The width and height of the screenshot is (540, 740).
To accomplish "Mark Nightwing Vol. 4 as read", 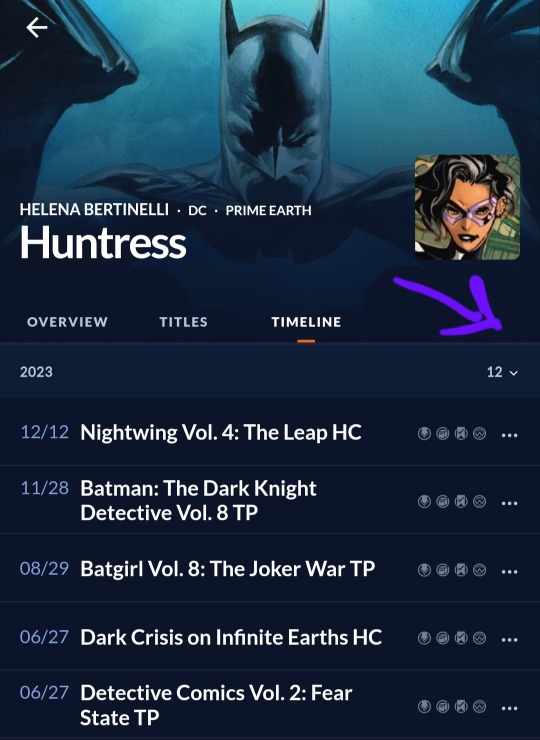I will pos(461,433).
